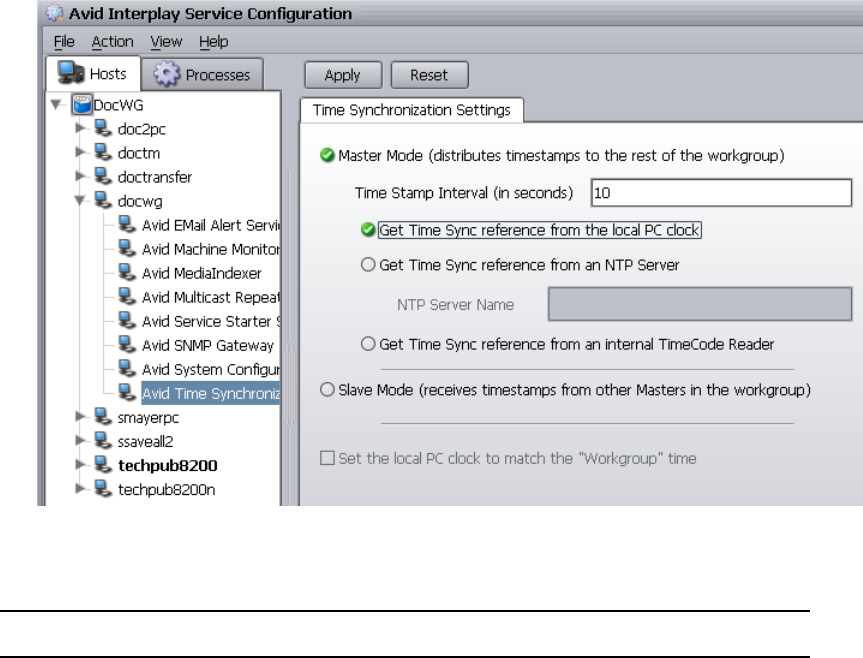Image resolution: width=863 pixels, height=658 pixels.
Task: Click the techpub8200 host computer icon
Action: point(103,465)
